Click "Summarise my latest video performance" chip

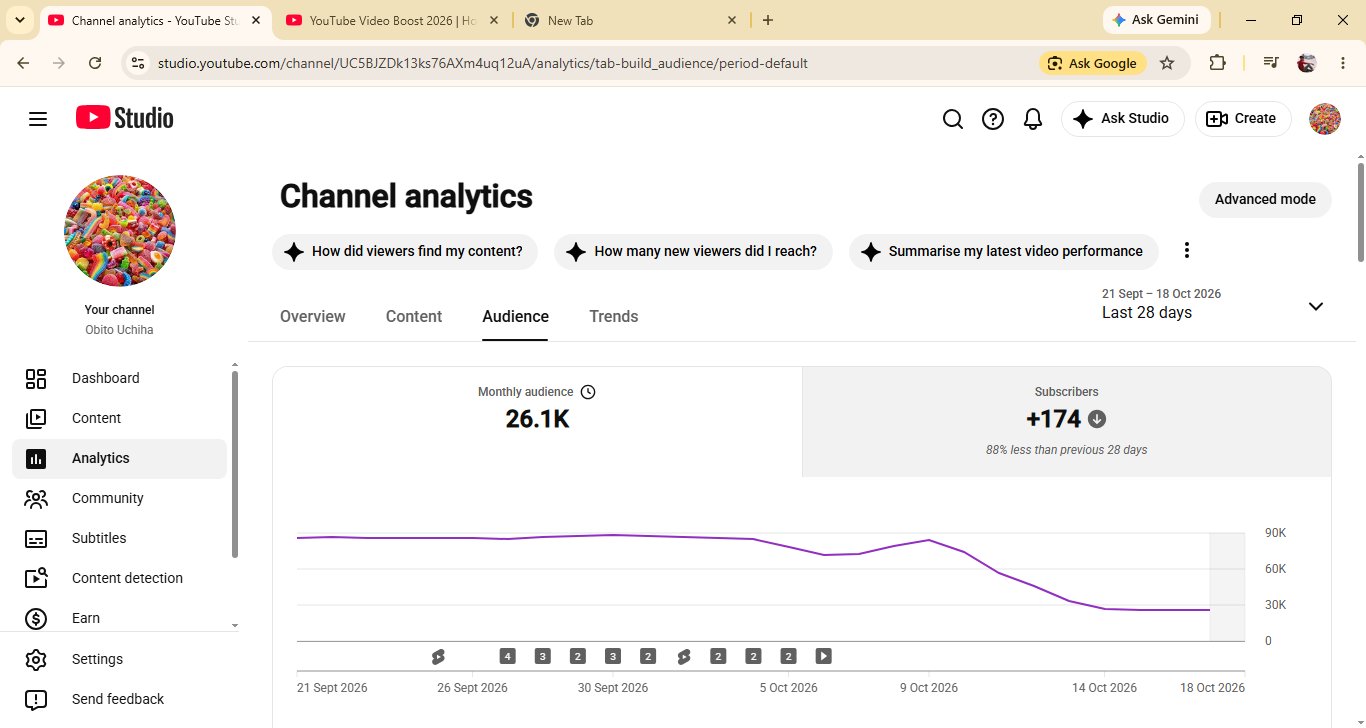(1003, 252)
